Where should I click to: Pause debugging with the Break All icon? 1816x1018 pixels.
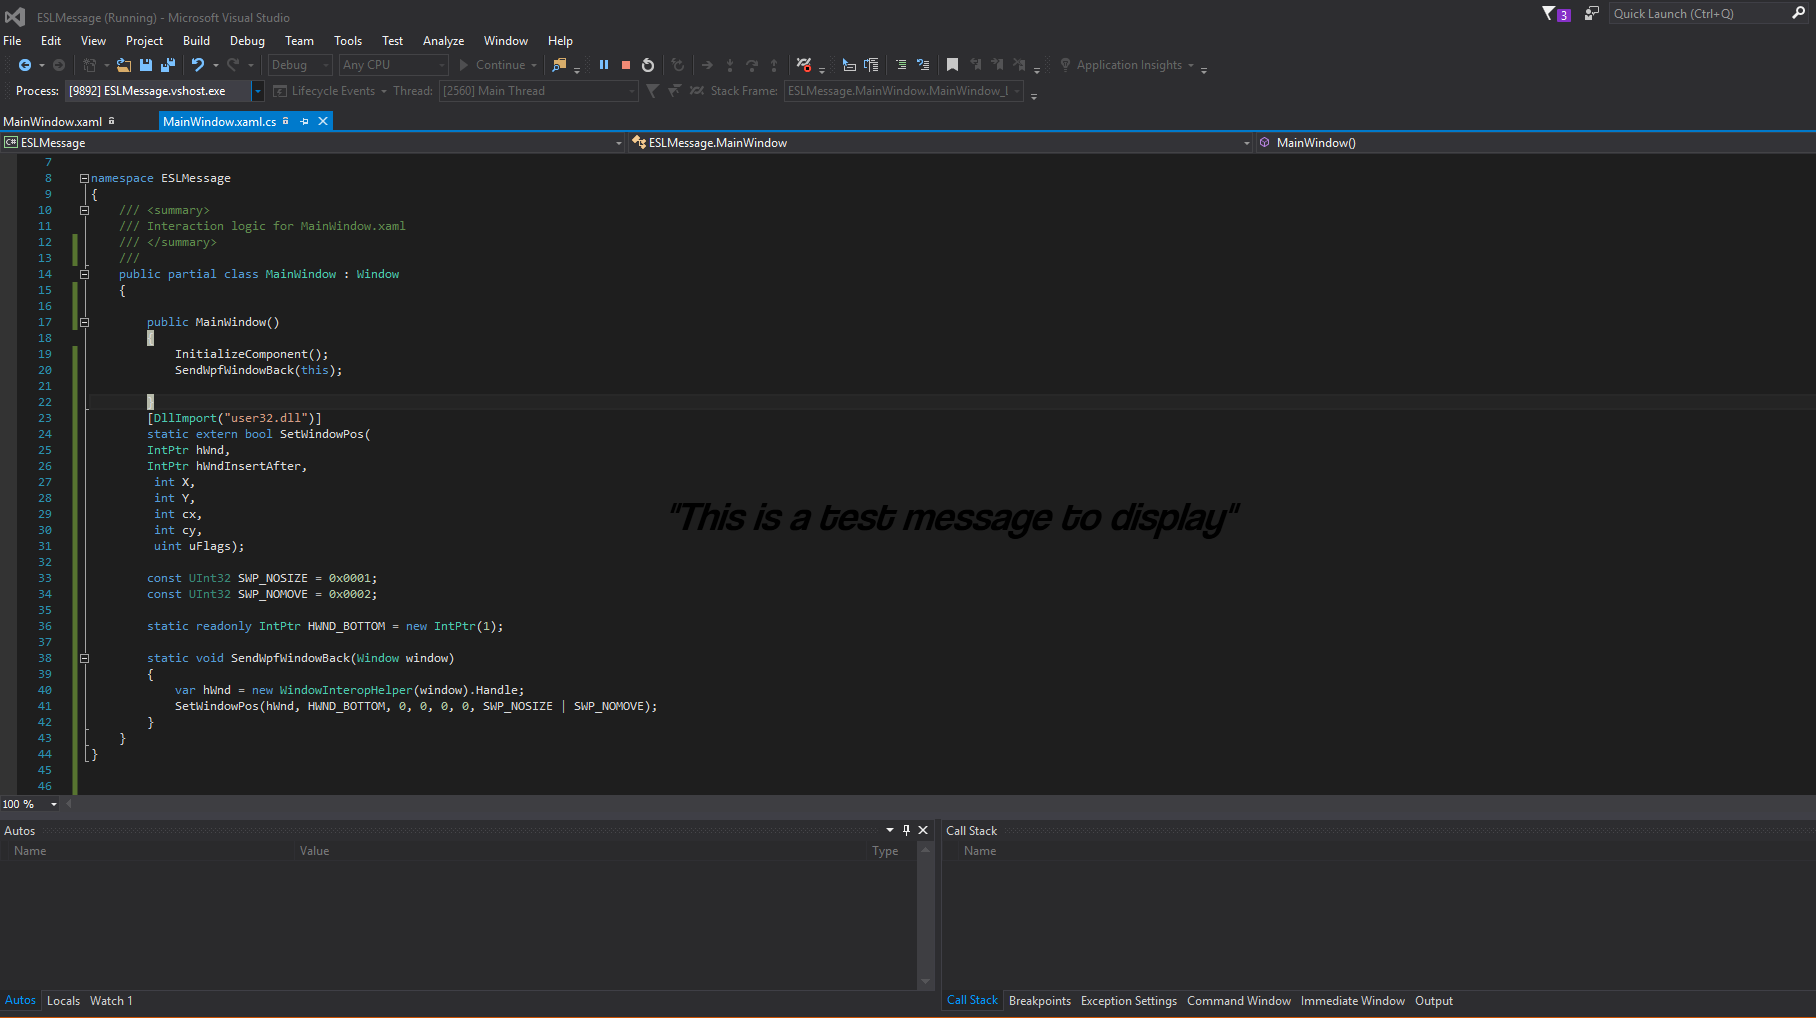(x=604, y=65)
